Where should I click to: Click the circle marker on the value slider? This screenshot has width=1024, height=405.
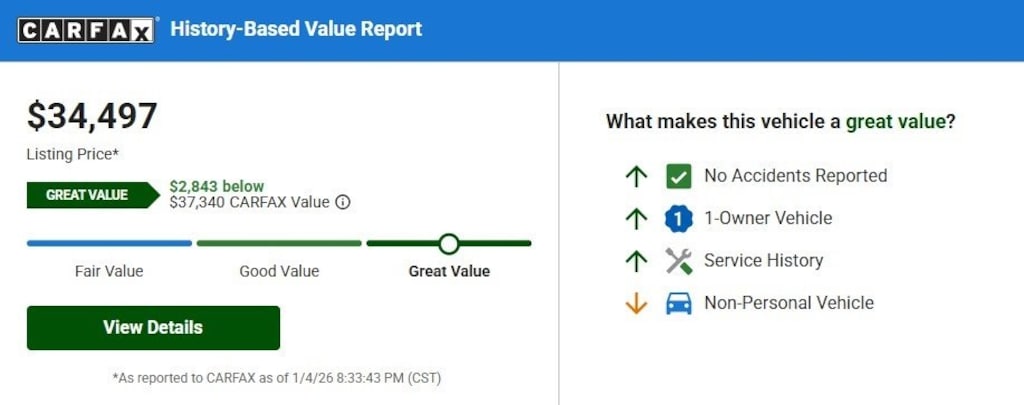[x=449, y=243]
